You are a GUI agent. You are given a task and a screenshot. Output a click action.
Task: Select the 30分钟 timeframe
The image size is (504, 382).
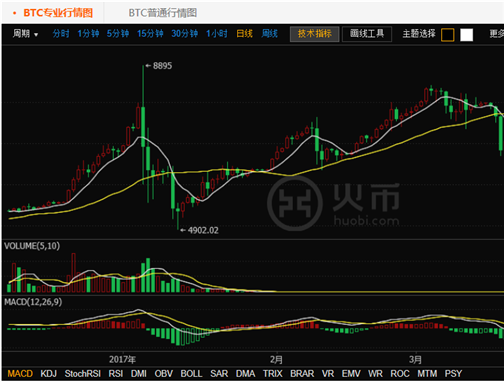coord(185,34)
